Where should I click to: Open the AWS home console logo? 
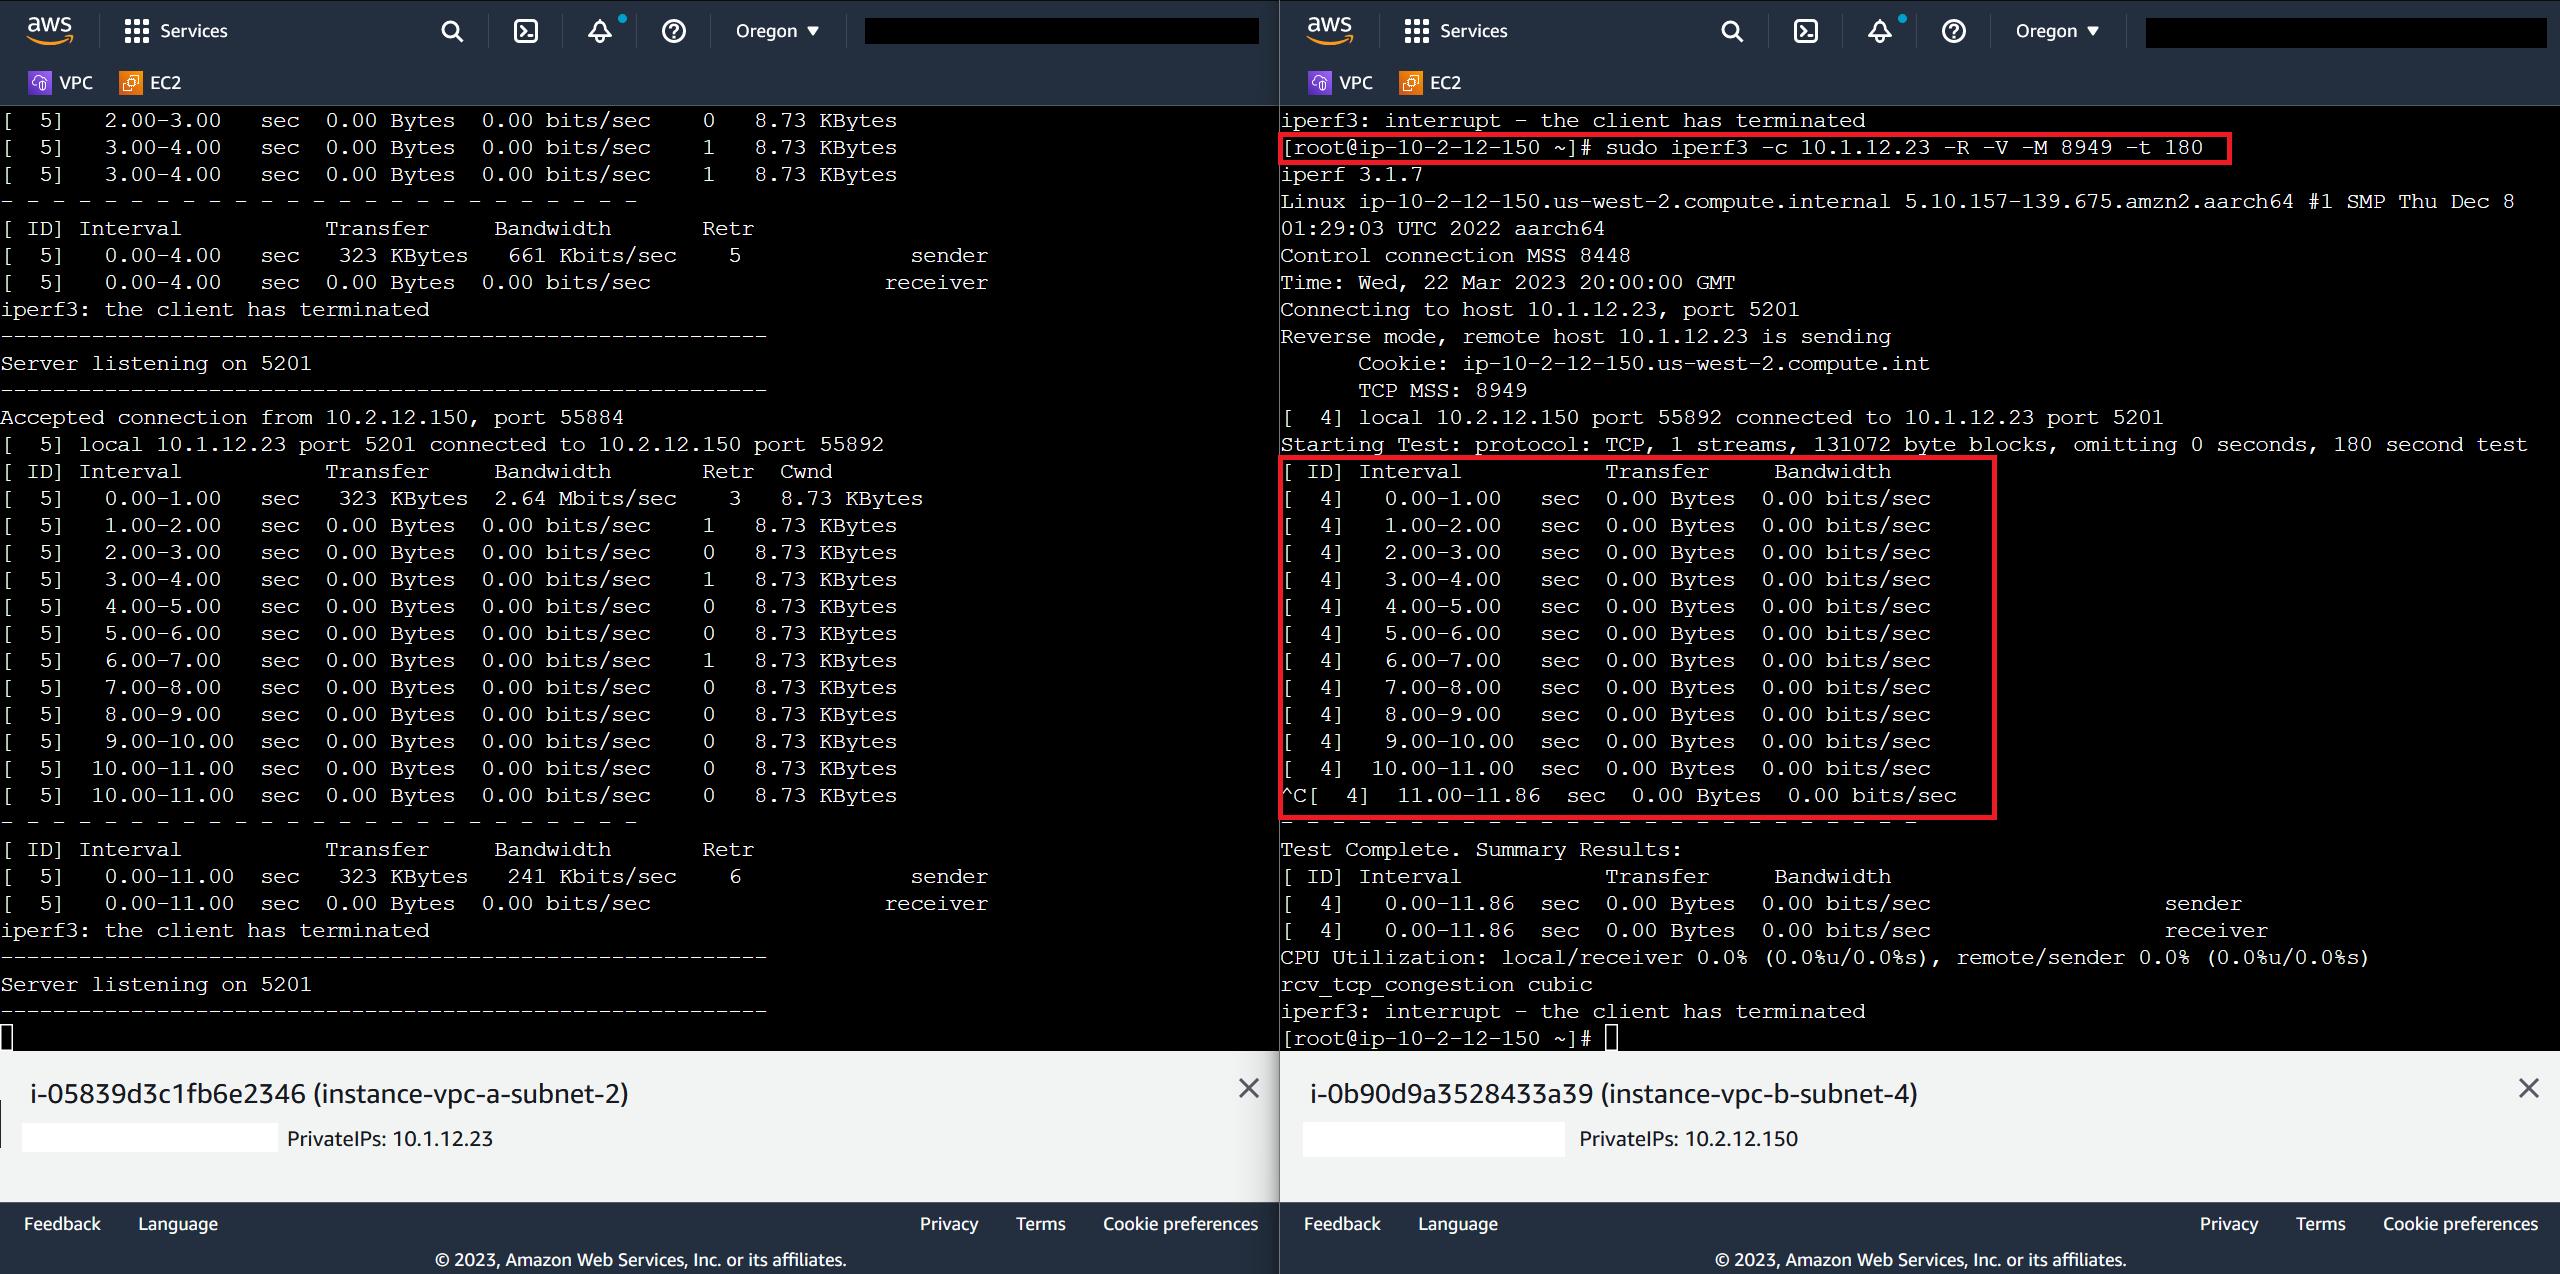click(x=49, y=30)
